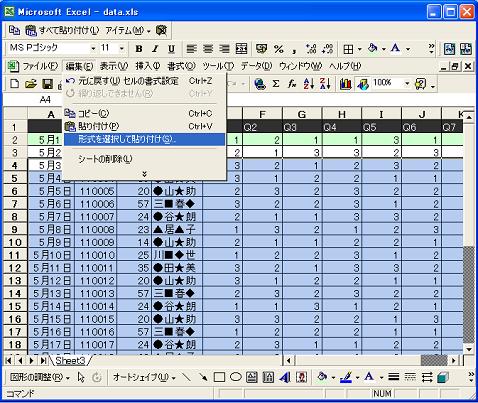Click the AutoSum sigma icon
This screenshot has width=478, height=403.
[x=276, y=84]
